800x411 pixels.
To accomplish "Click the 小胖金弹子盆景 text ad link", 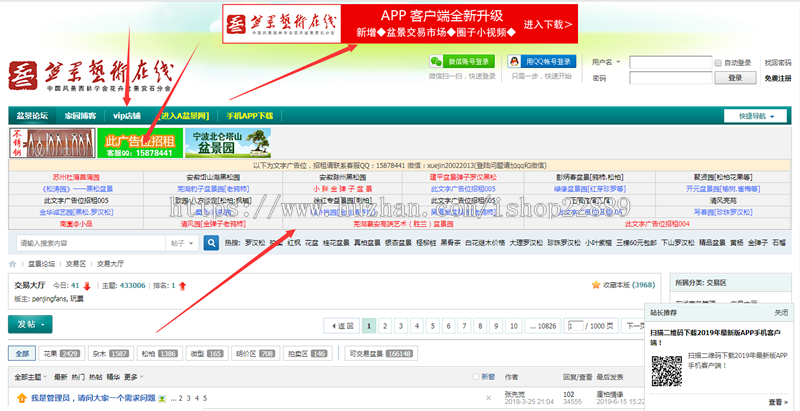I will [342, 189].
